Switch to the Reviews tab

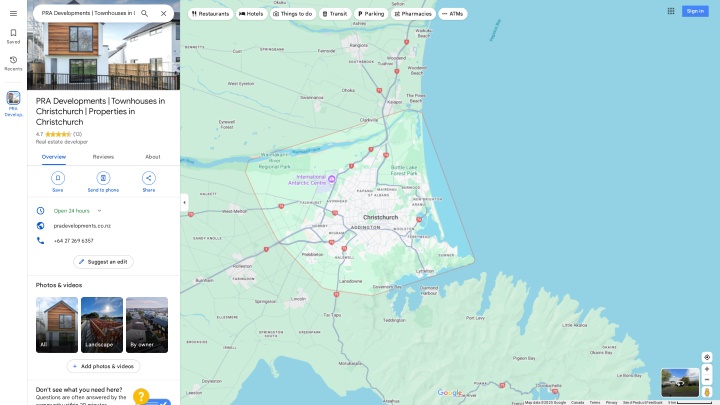pyautogui.click(x=103, y=157)
